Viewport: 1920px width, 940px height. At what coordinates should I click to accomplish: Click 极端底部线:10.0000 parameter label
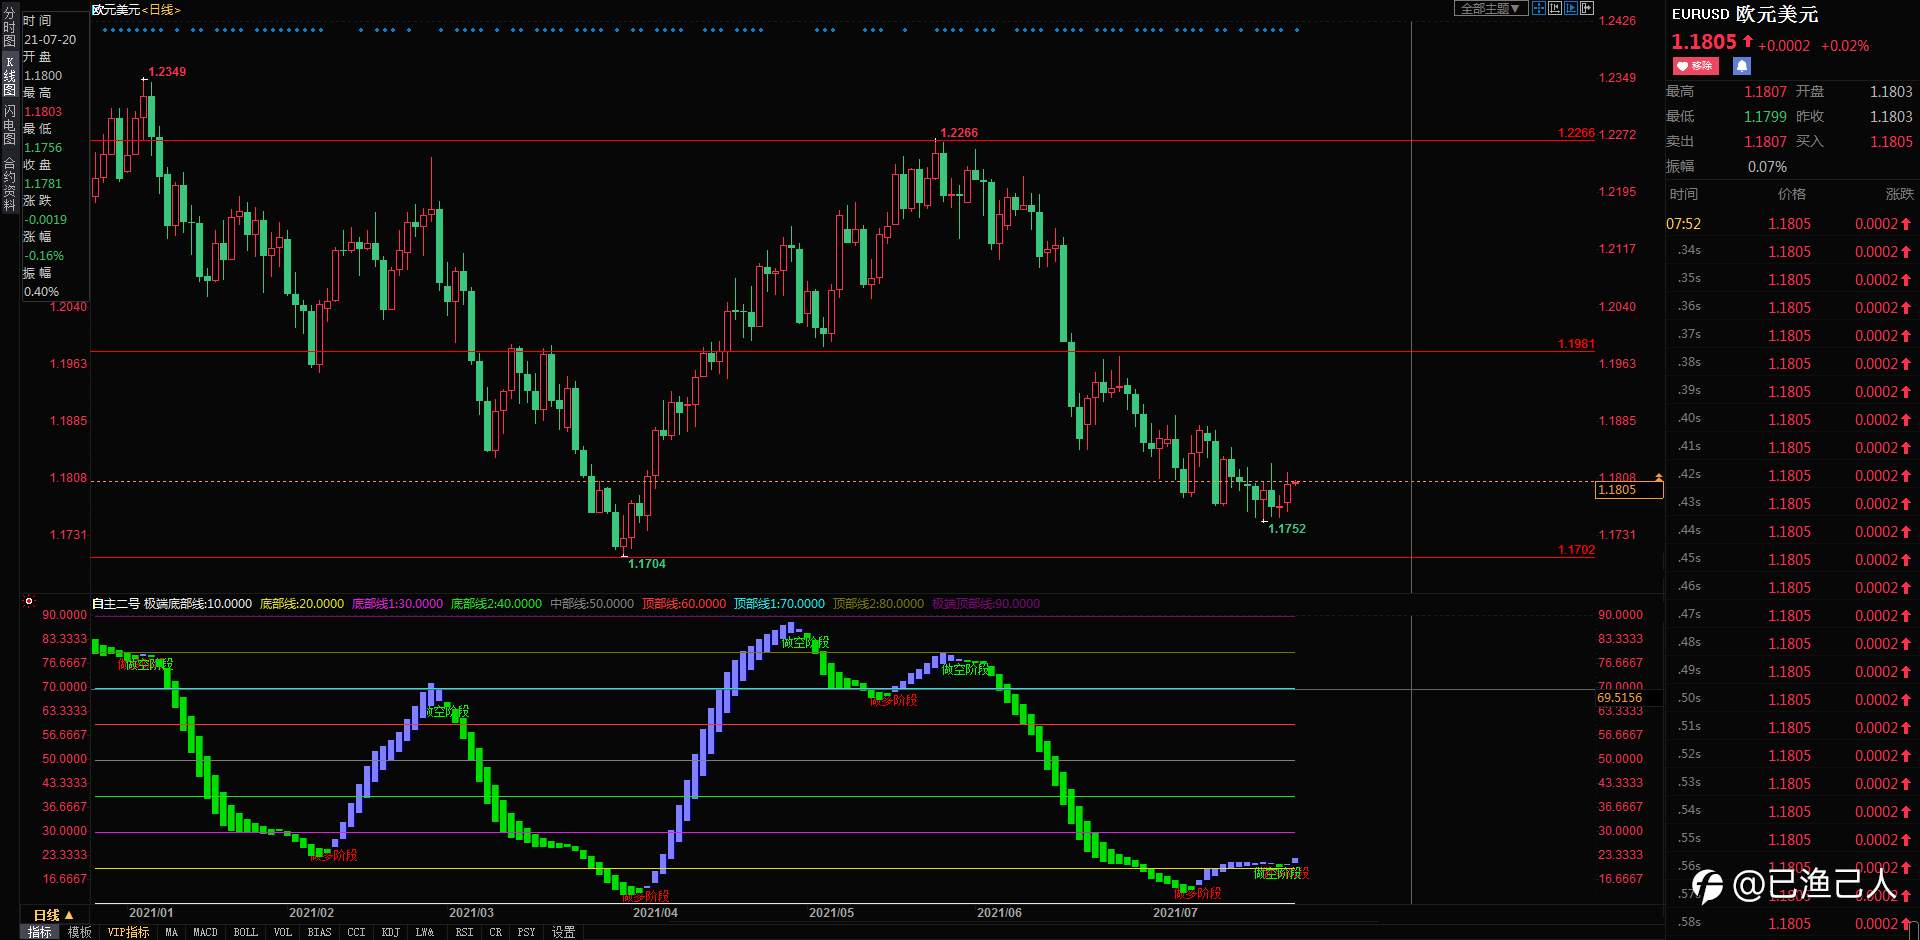tap(198, 603)
